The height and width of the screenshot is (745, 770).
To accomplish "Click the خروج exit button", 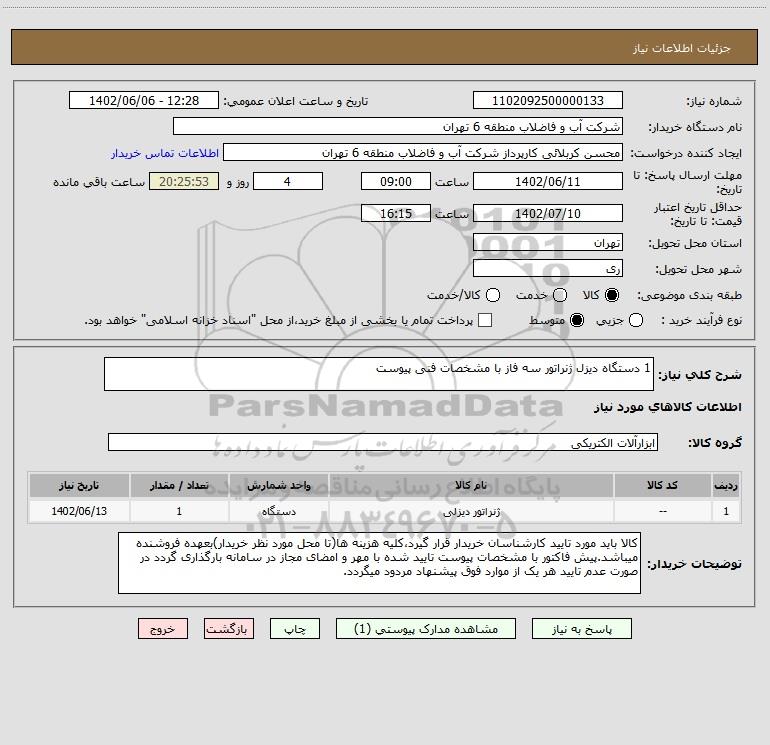I will point(163,629).
